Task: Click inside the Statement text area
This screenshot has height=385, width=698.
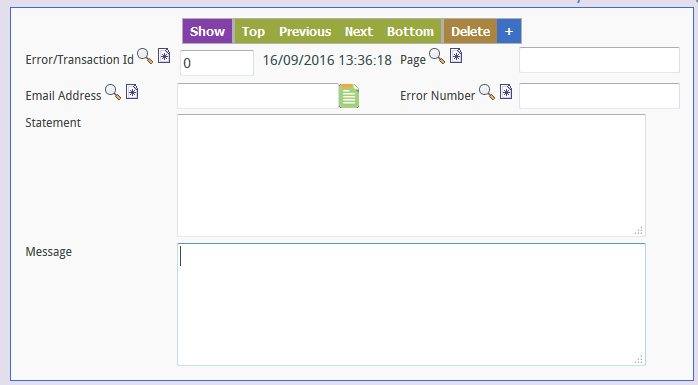Action: click(x=411, y=175)
